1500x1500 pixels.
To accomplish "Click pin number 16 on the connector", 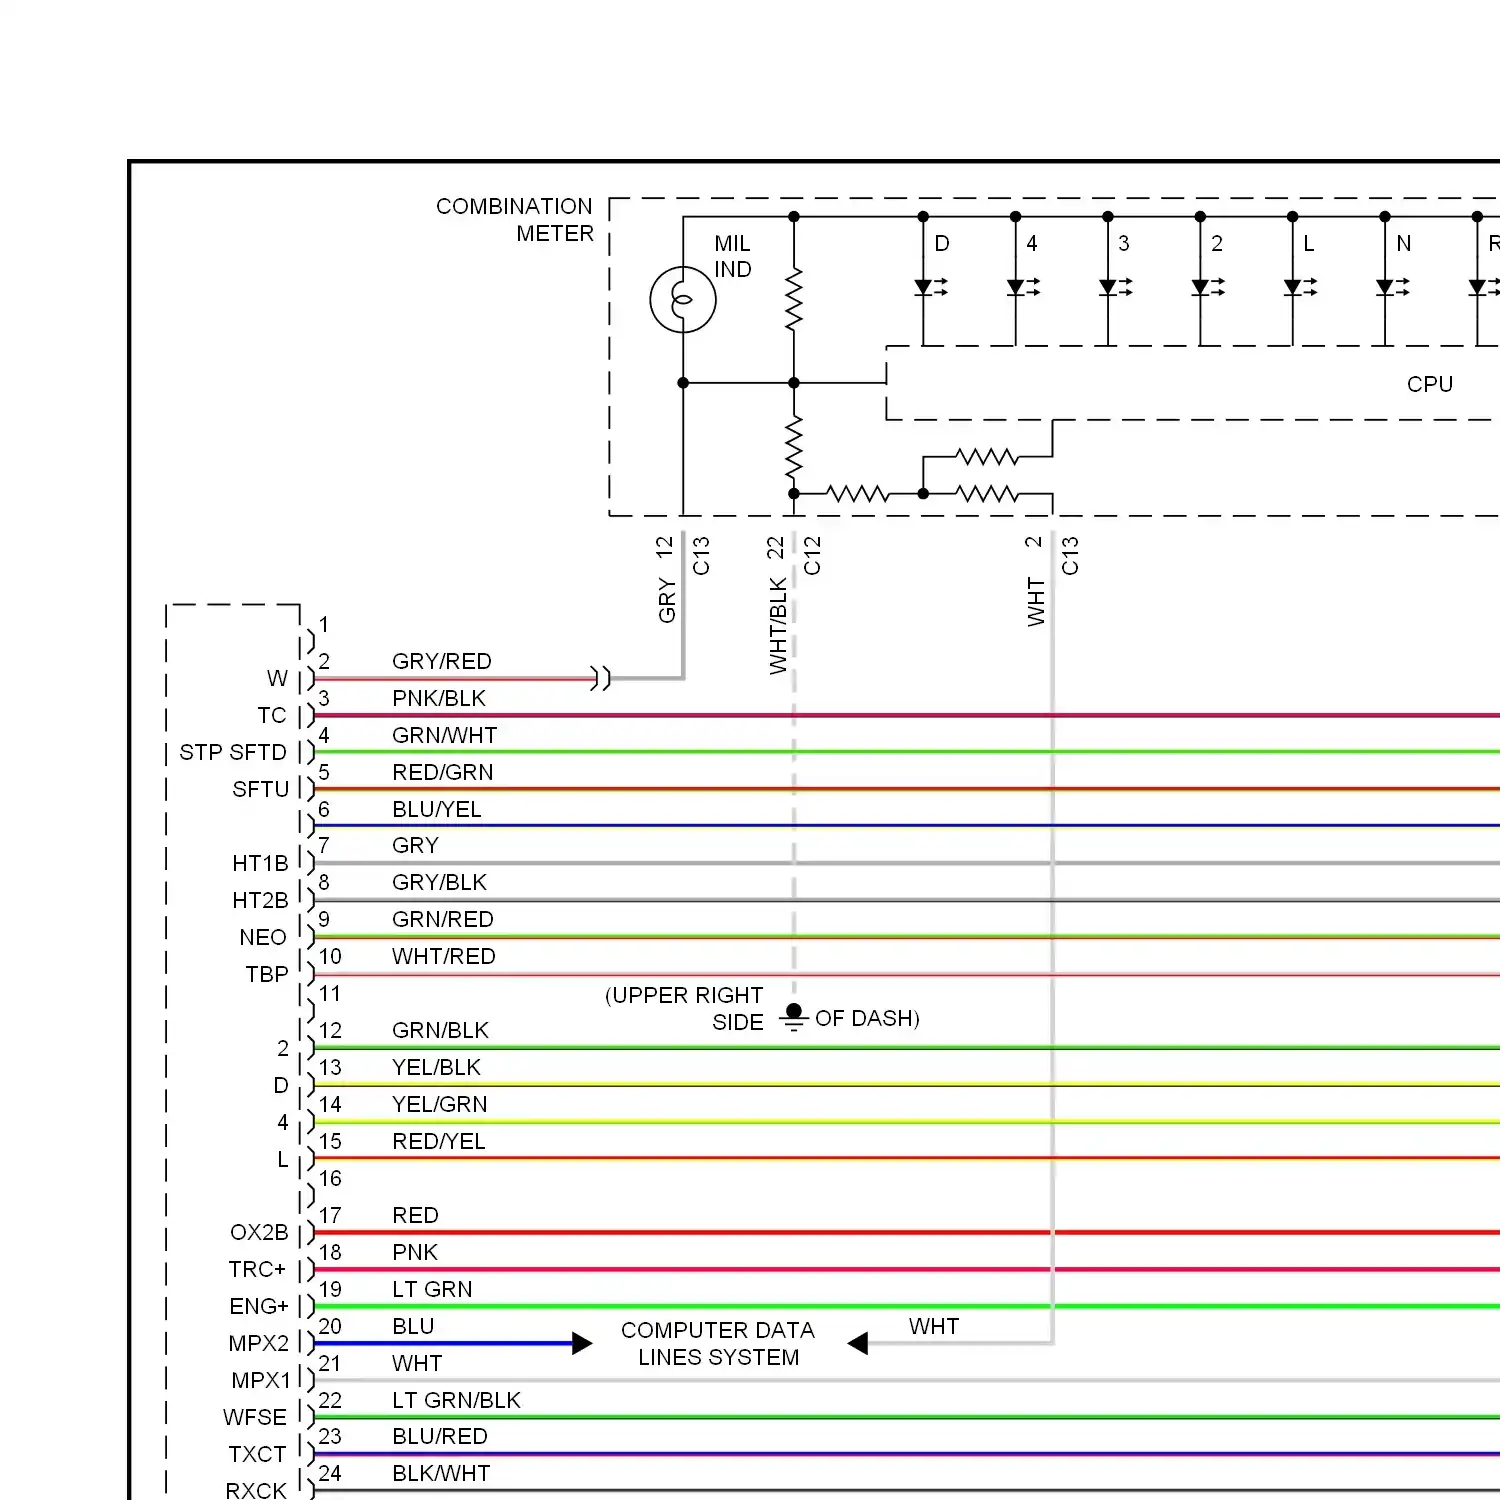I will click(330, 1178).
